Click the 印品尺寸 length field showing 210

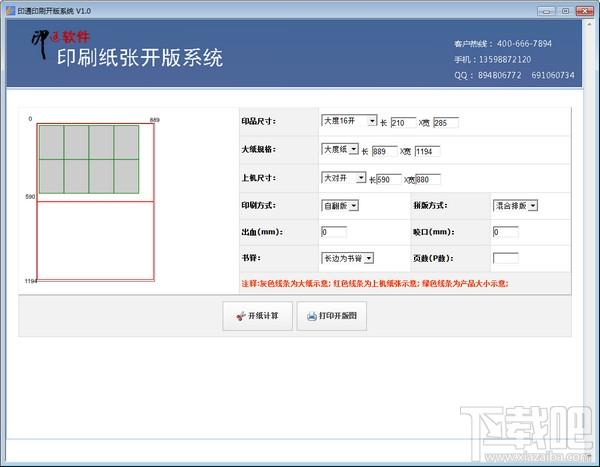click(403, 123)
